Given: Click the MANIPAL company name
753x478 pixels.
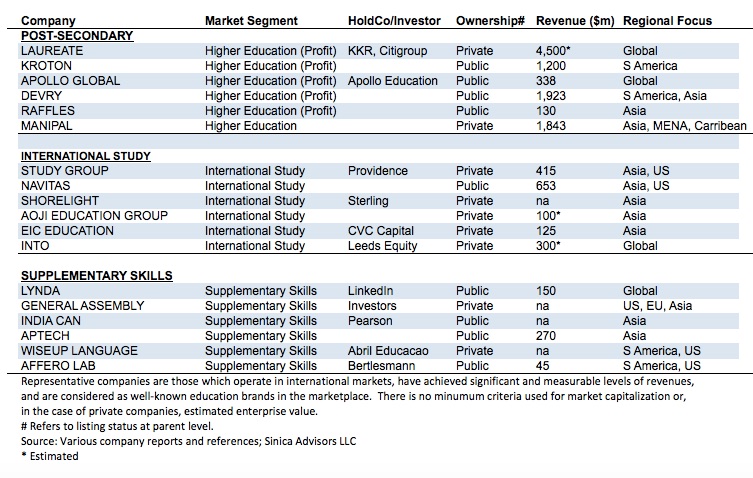Looking at the screenshot, I should (47, 126).
